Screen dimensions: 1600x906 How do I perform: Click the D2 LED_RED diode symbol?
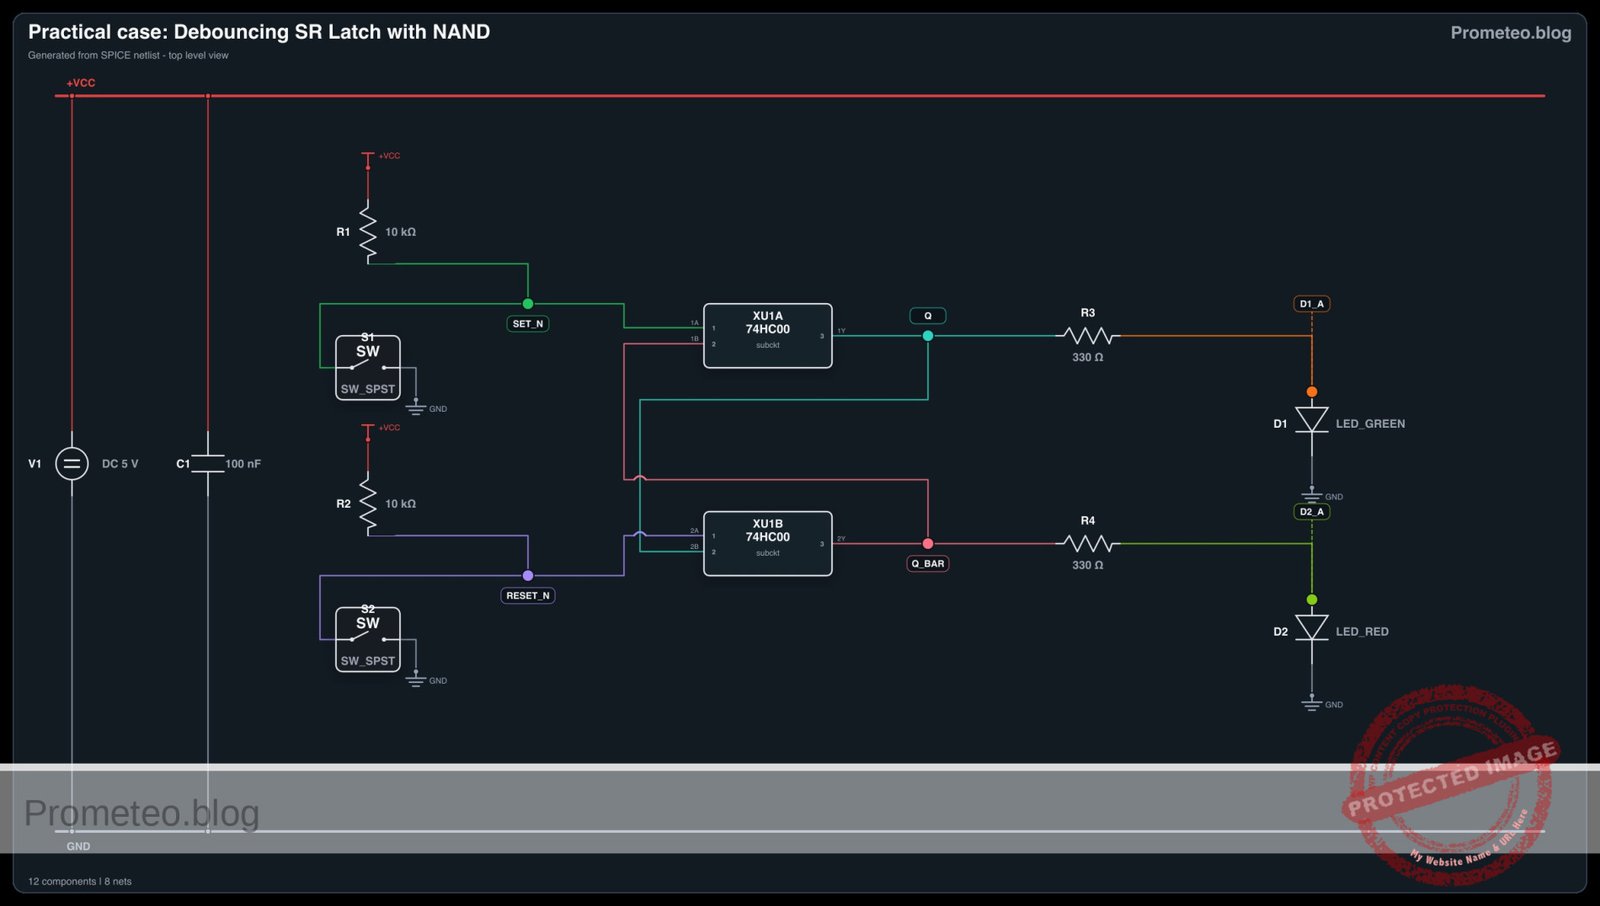click(1312, 628)
